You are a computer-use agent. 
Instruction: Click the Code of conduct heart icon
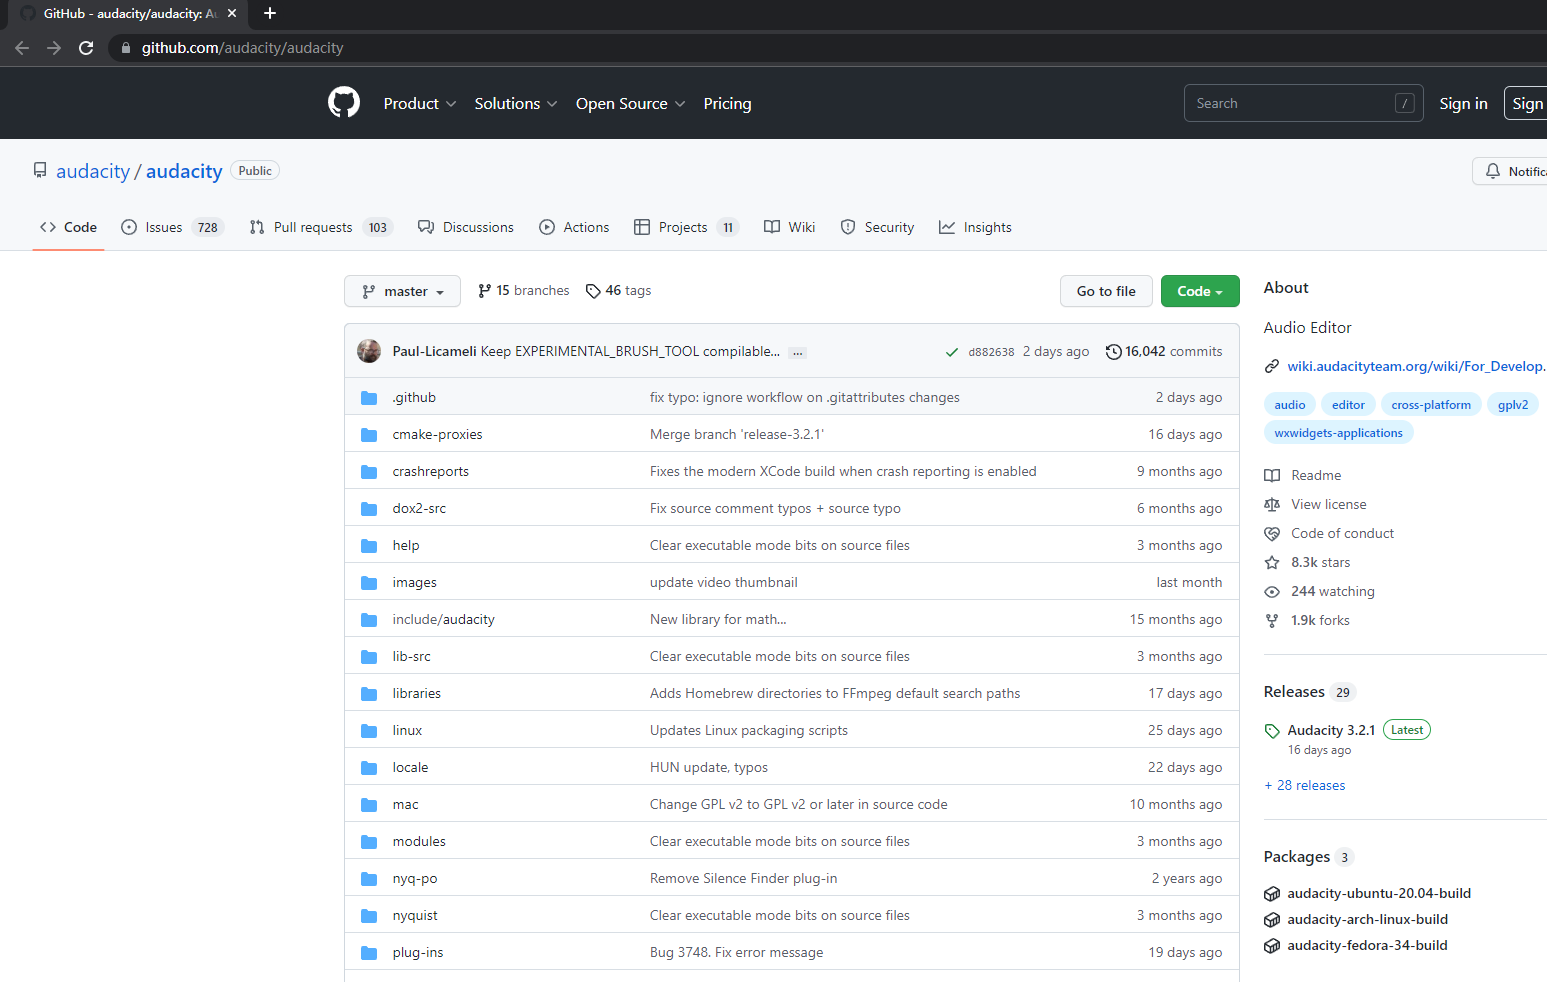coord(1272,533)
